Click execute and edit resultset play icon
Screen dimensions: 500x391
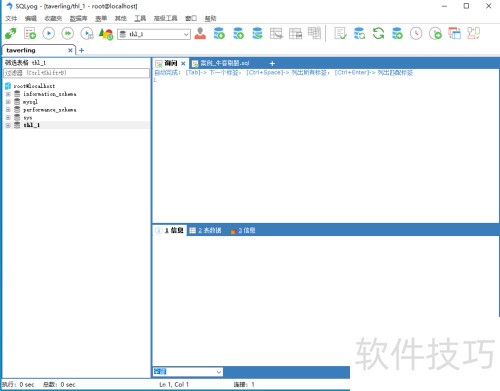coord(87,34)
